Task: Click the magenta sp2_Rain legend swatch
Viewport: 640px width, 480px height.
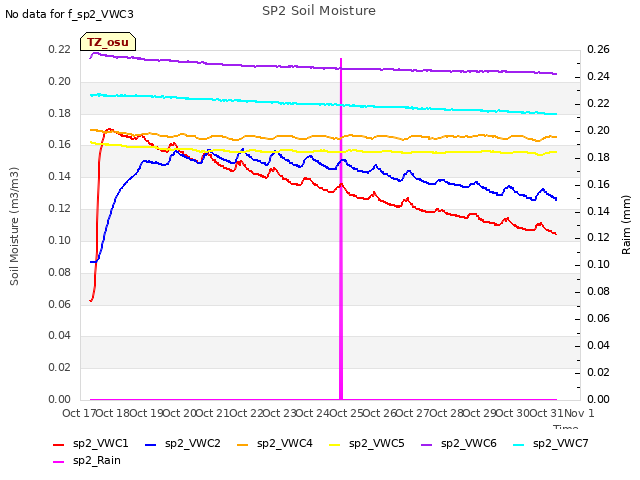Action: click(x=59, y=462)
